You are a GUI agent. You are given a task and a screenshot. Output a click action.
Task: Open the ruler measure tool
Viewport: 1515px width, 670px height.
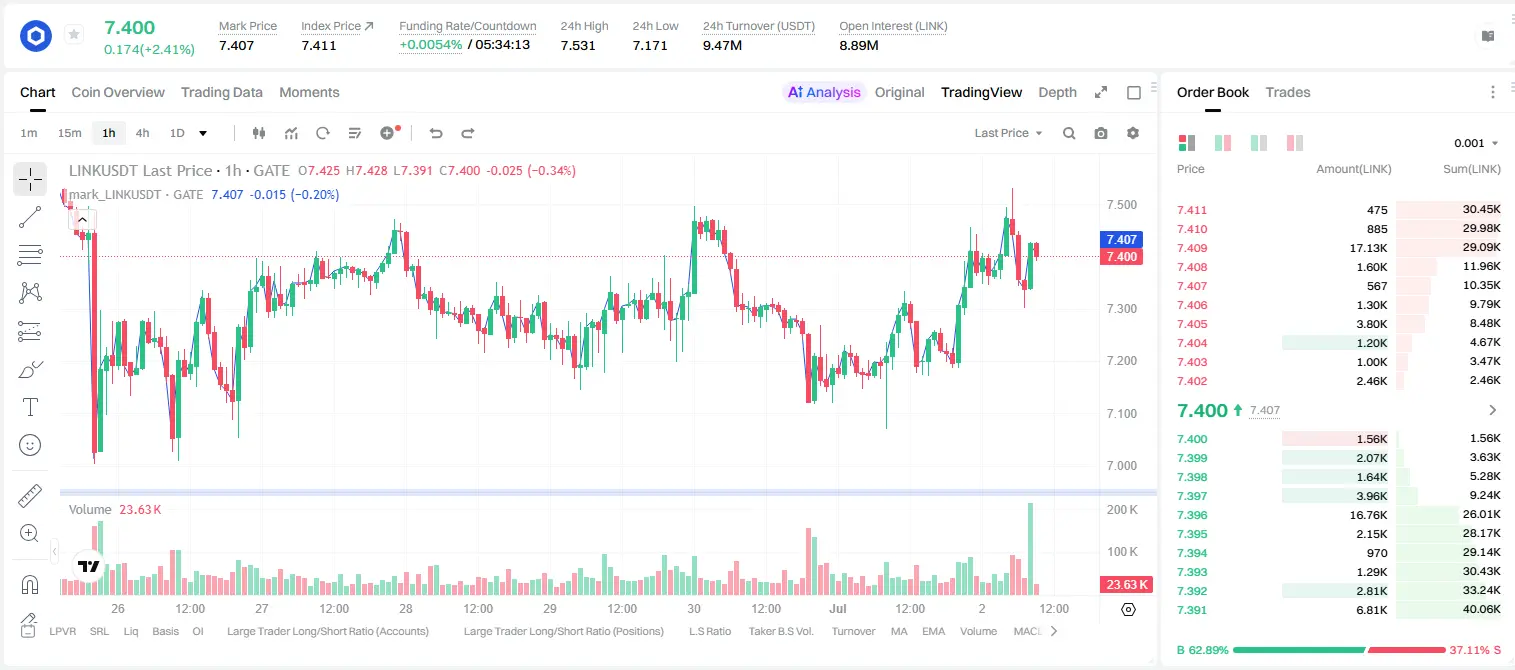tap(30, 496)
